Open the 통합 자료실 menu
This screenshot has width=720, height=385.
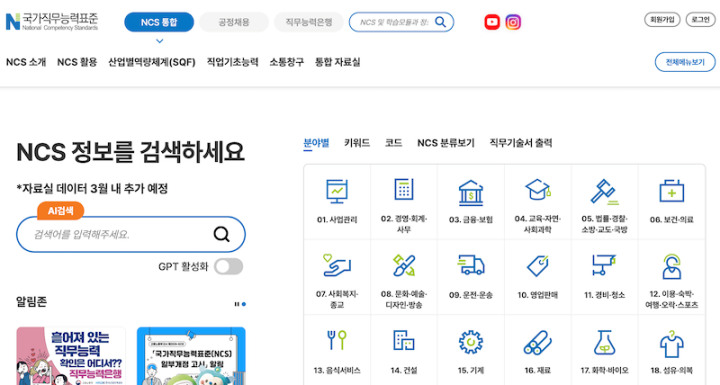tap(338, 62)
